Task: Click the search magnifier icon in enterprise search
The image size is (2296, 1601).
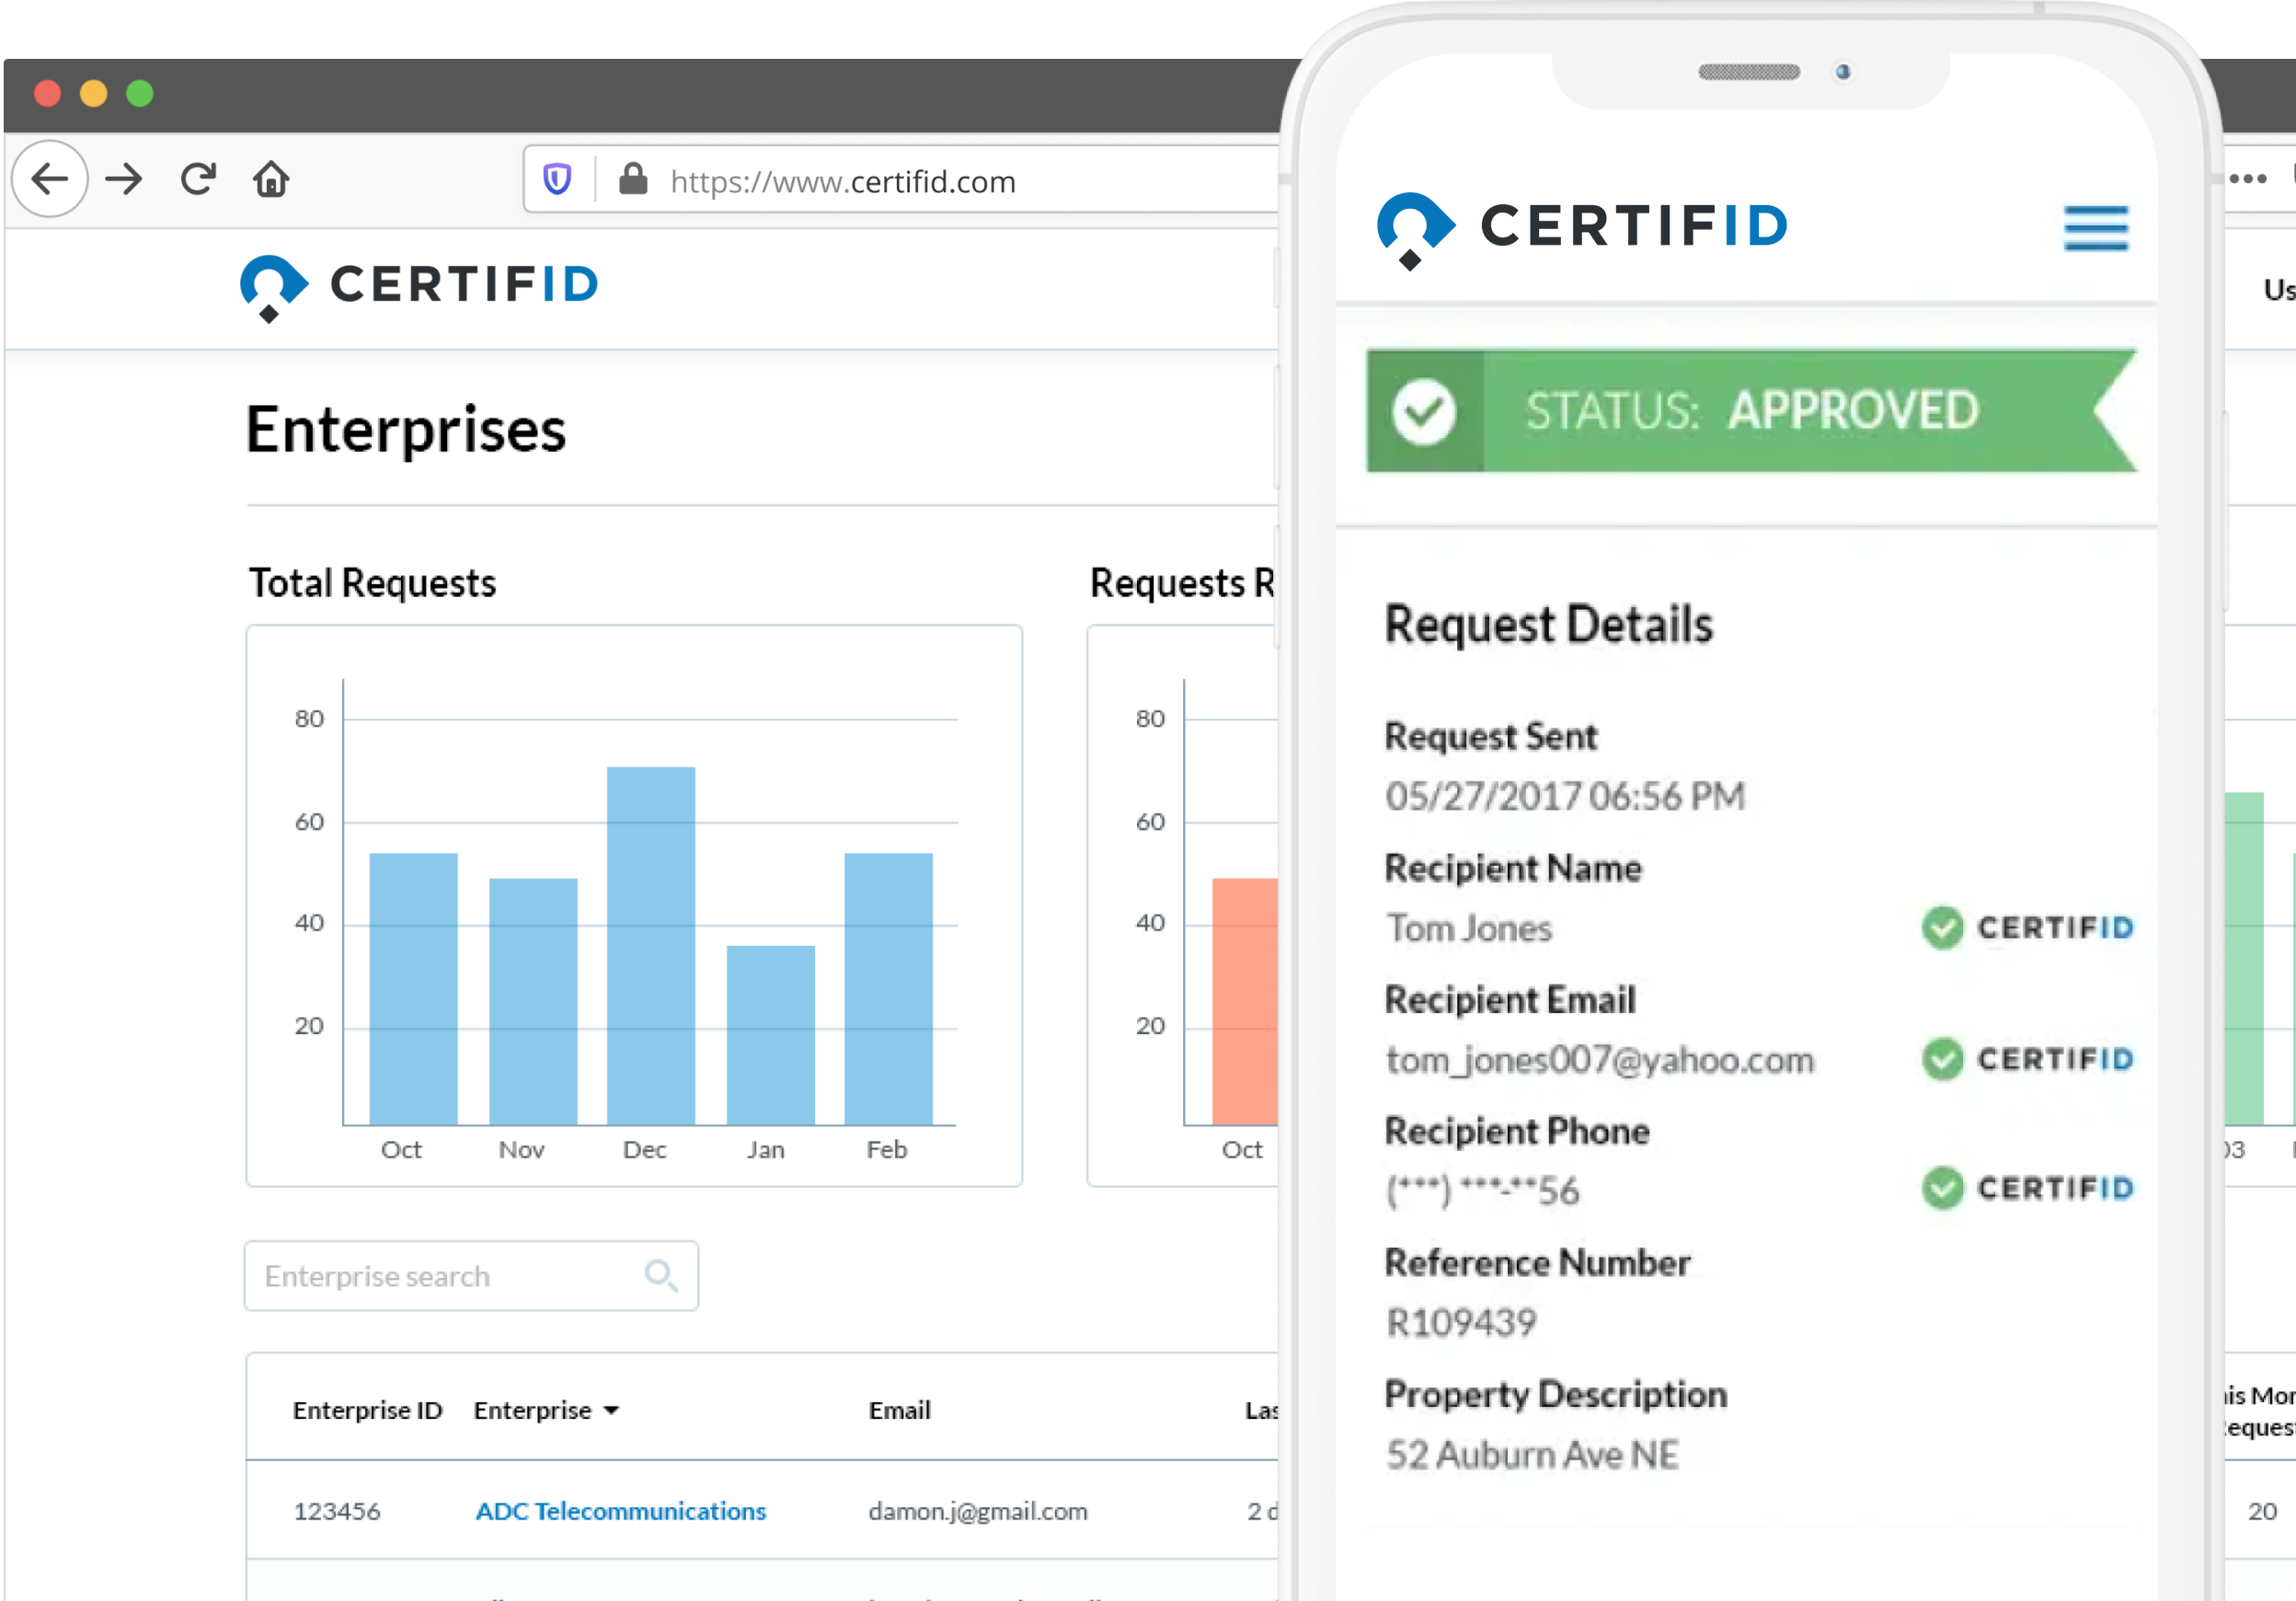Action: [x=663, y=1276]
